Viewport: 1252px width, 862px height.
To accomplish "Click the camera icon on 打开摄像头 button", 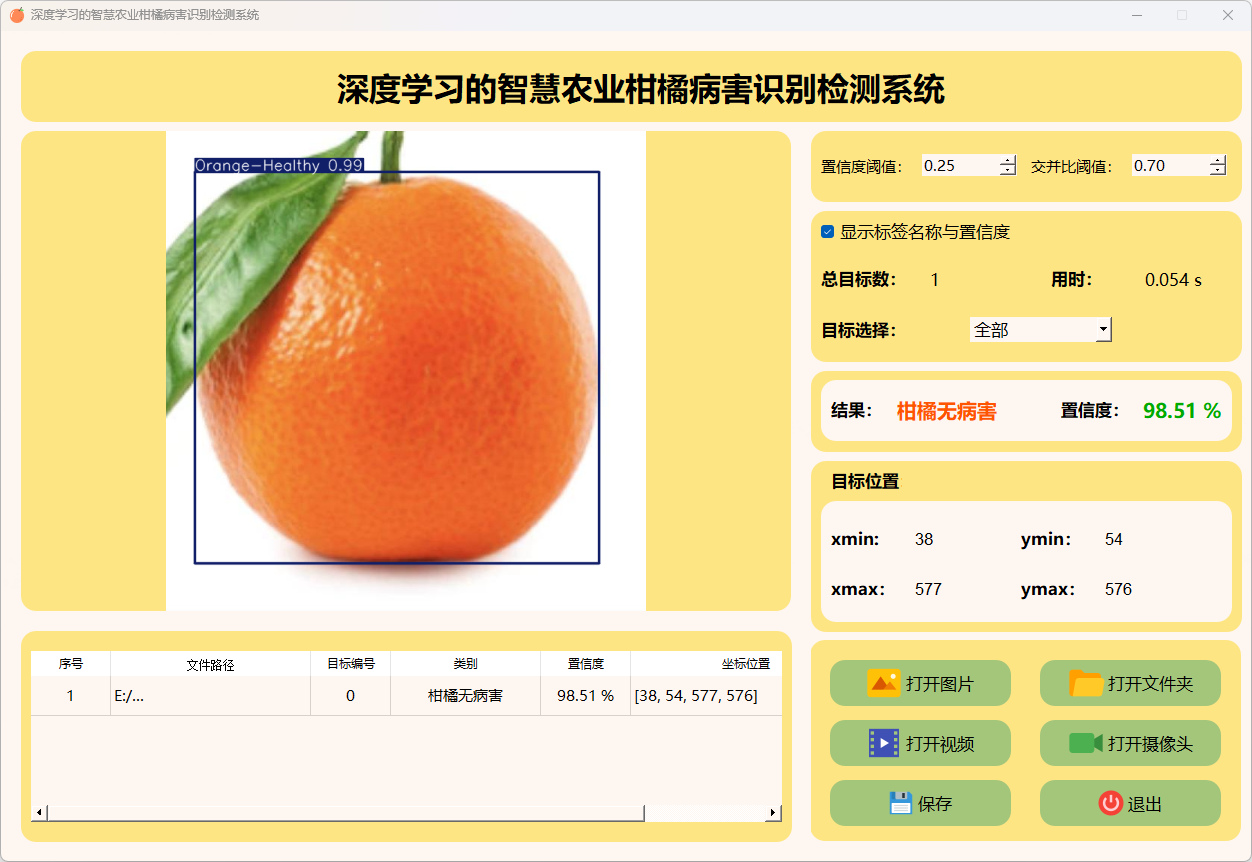I will pos(1085,743).
